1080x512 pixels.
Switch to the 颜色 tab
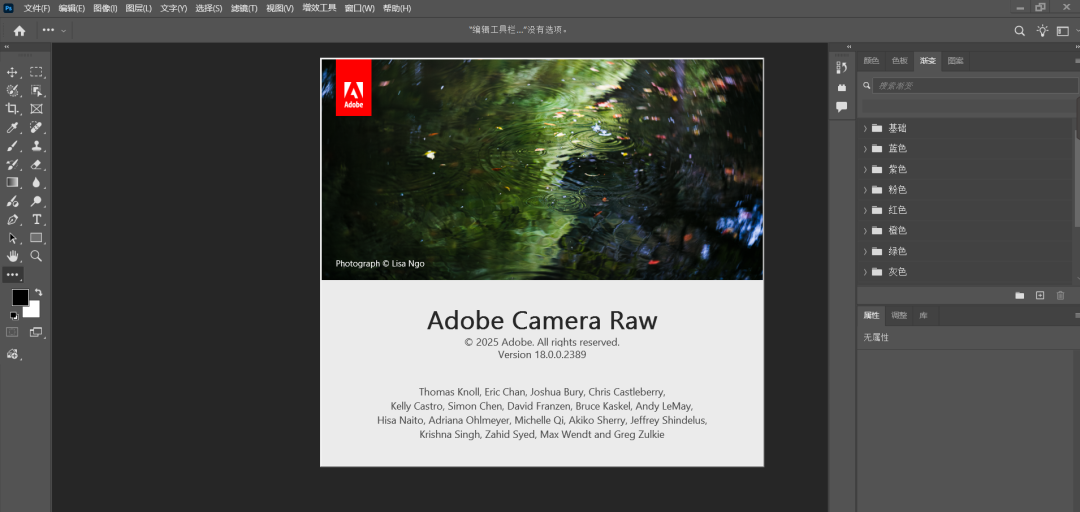871,61
